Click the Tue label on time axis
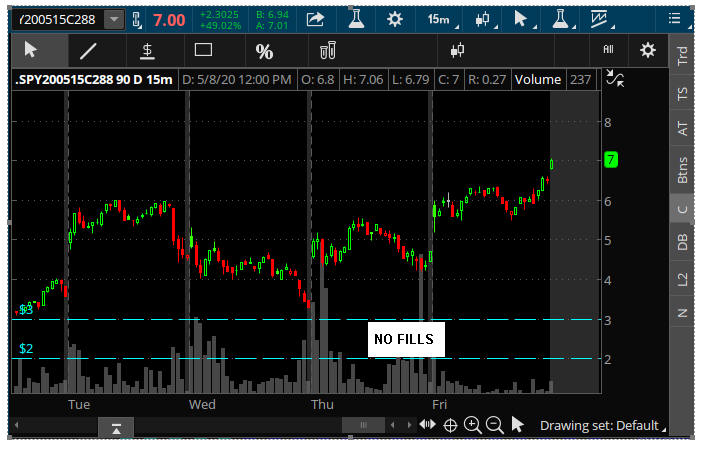 coord(79,405)
